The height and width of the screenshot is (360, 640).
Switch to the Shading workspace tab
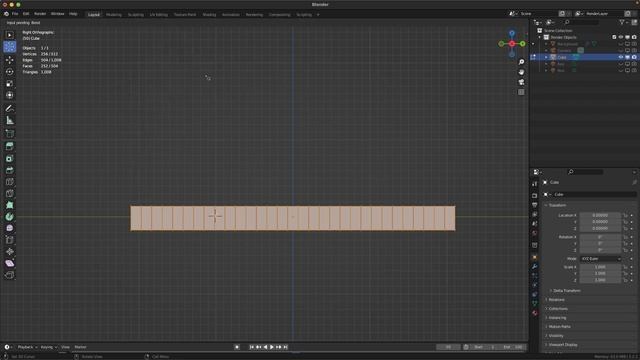pyautogui.click(x=209, y=15)
